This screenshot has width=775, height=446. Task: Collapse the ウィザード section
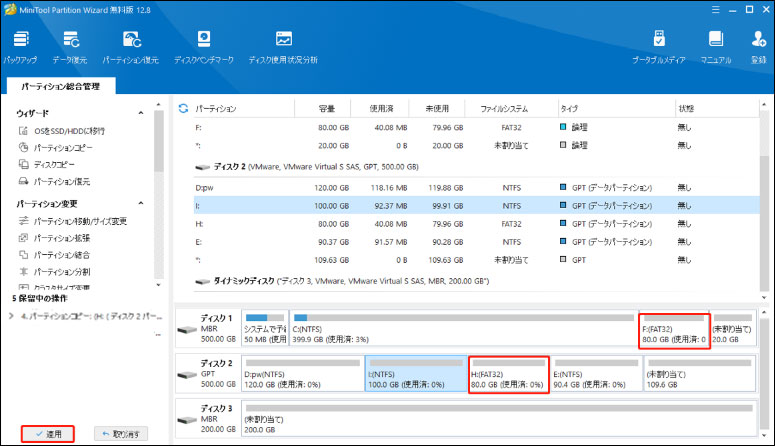click(141, 113)
